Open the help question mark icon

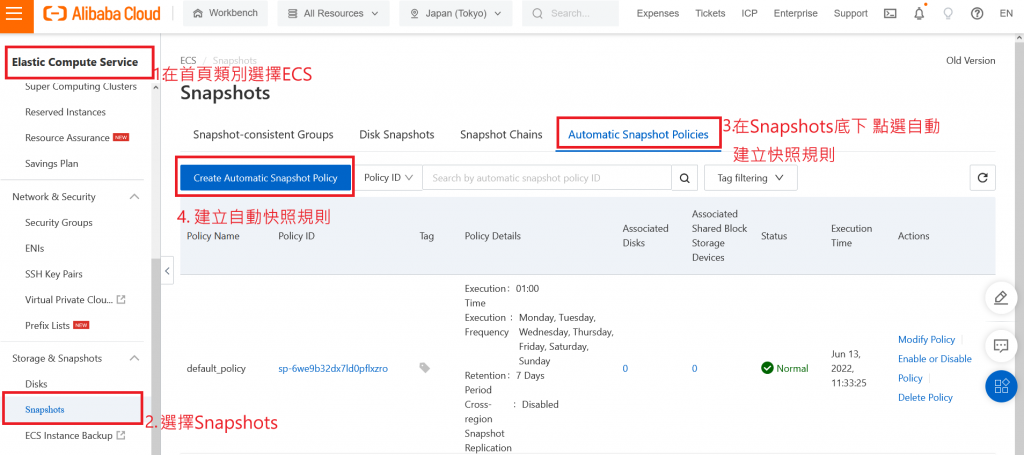(x=977, y=13)
